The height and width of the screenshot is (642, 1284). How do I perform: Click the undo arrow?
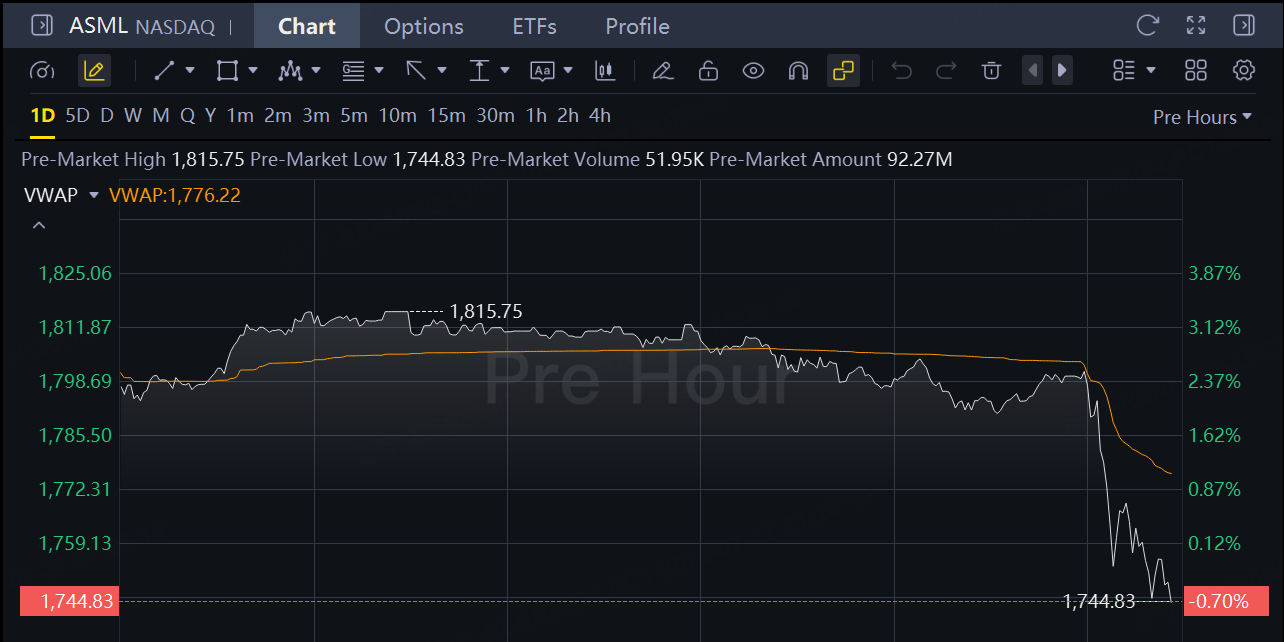tap(902, 70)
